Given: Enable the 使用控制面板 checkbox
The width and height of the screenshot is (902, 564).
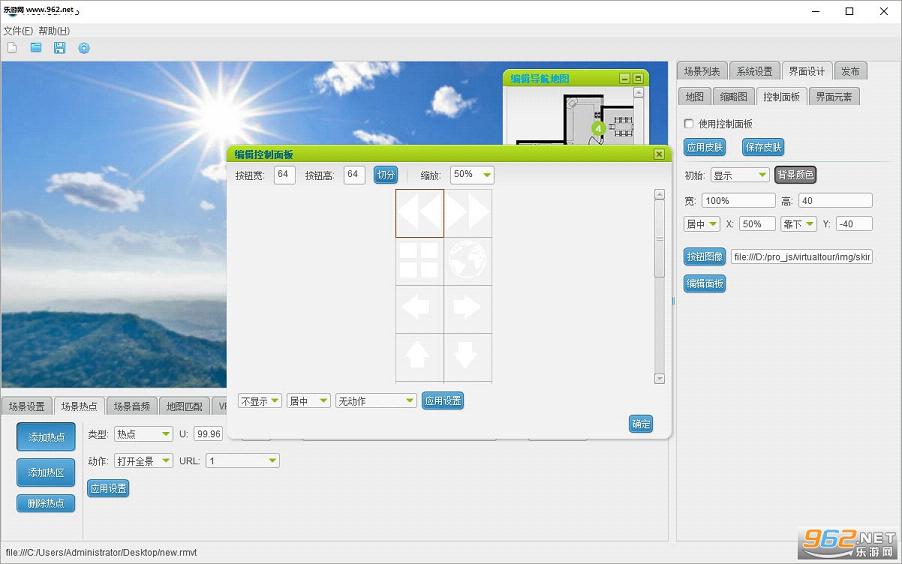Looking at the screenshot, I should coord(689,123).
